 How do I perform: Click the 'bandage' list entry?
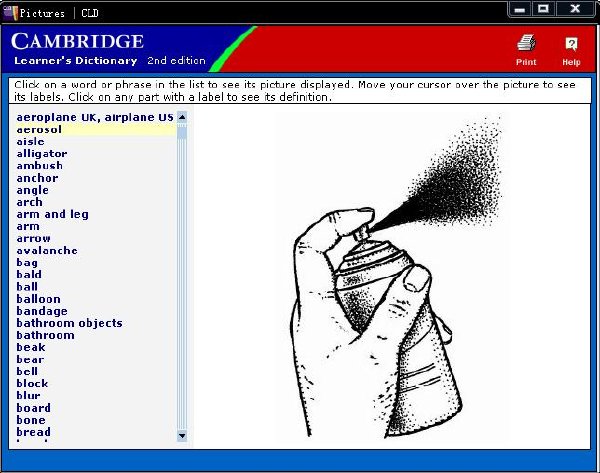[42, 311]
